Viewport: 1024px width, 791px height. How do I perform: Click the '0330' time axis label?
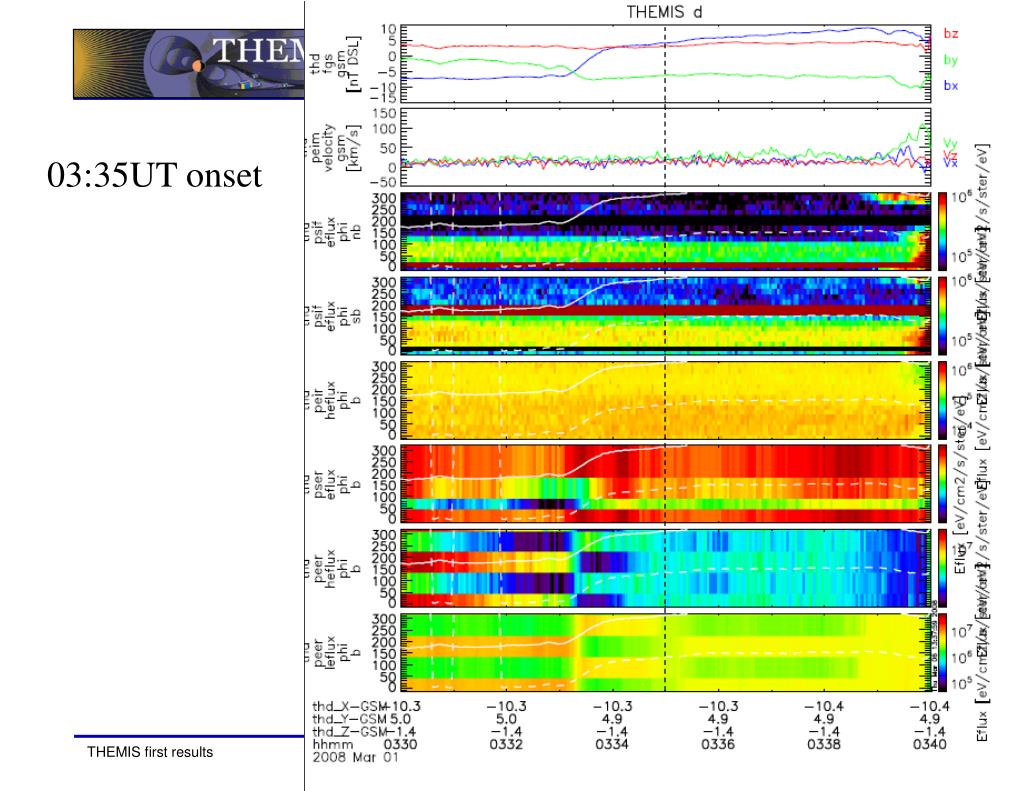click(x=400, y=744)
